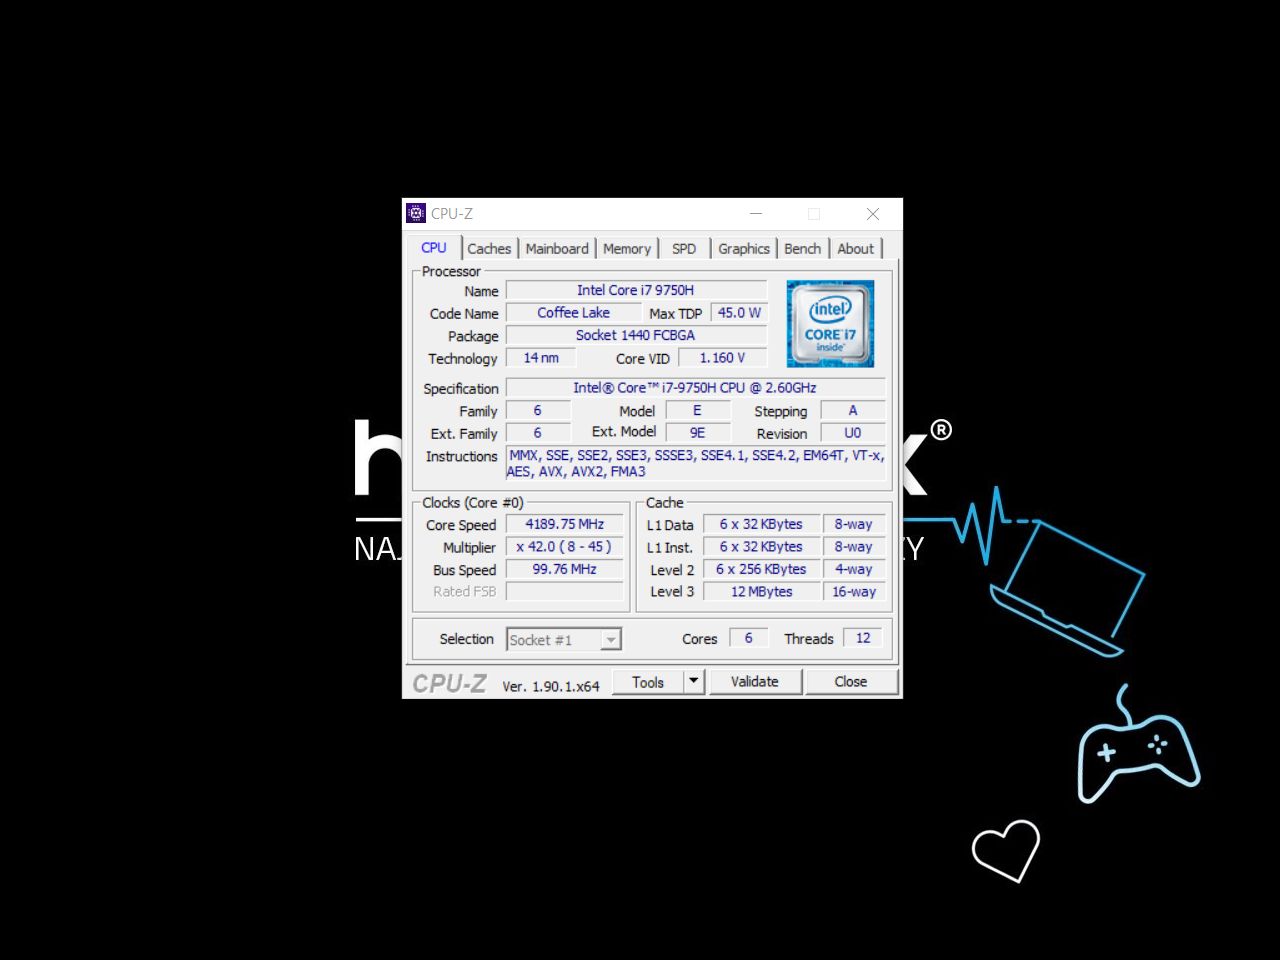Click the Level 3 value 12 MBytes

[761, 591]
